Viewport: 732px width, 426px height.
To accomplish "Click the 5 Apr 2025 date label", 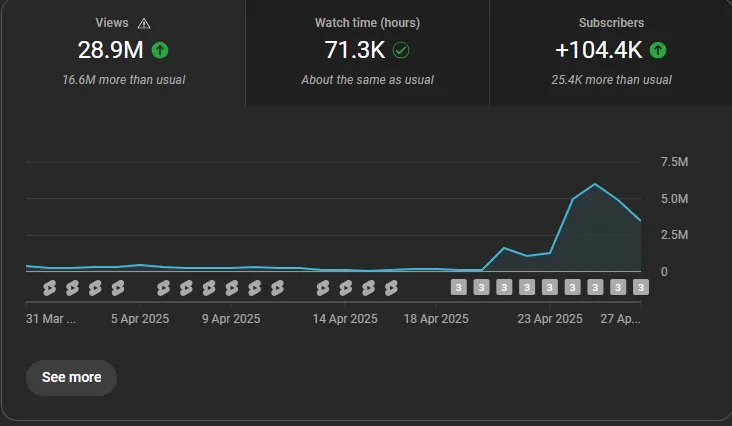I will click(140, 320).
